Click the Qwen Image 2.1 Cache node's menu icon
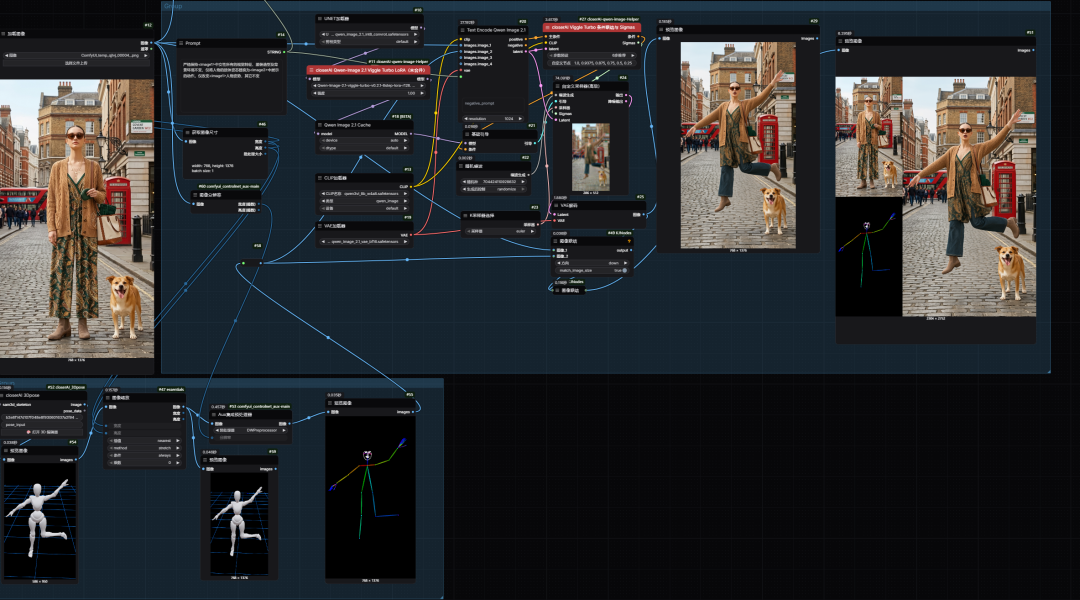The height and width of the screenshot is (600, 1080). [x=320, y=125]
